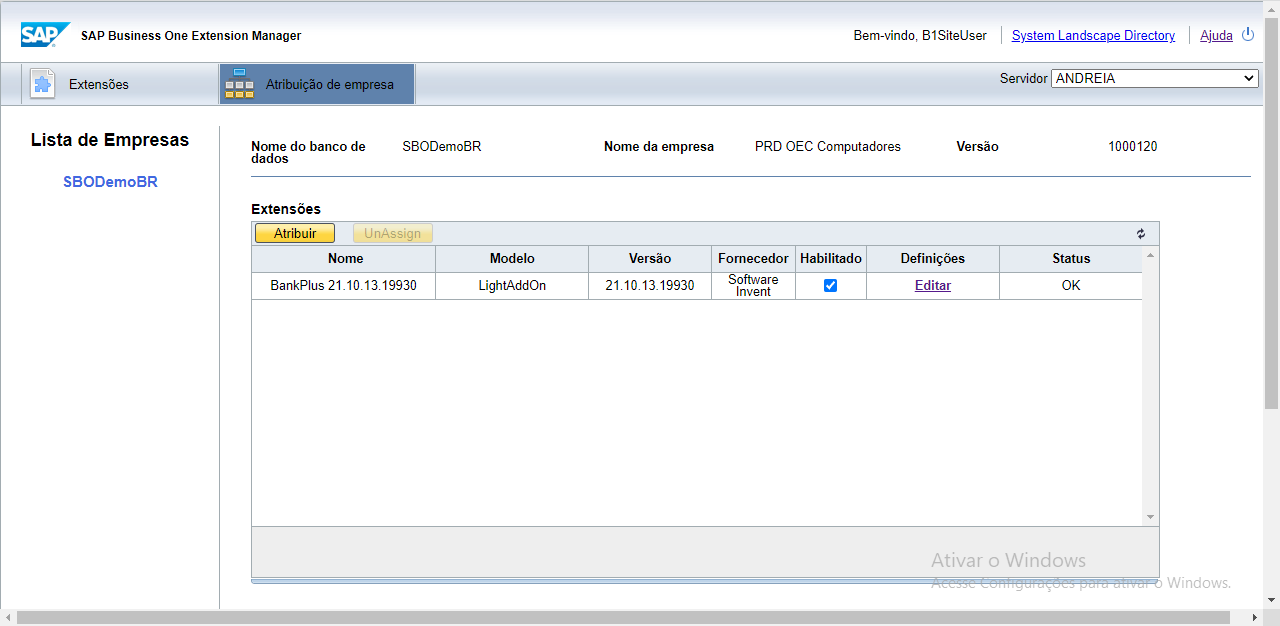Click the LightAddOn model cell
Image resolution: width=1280 pixels, height=626 pixels.
[x=512, y=286]
